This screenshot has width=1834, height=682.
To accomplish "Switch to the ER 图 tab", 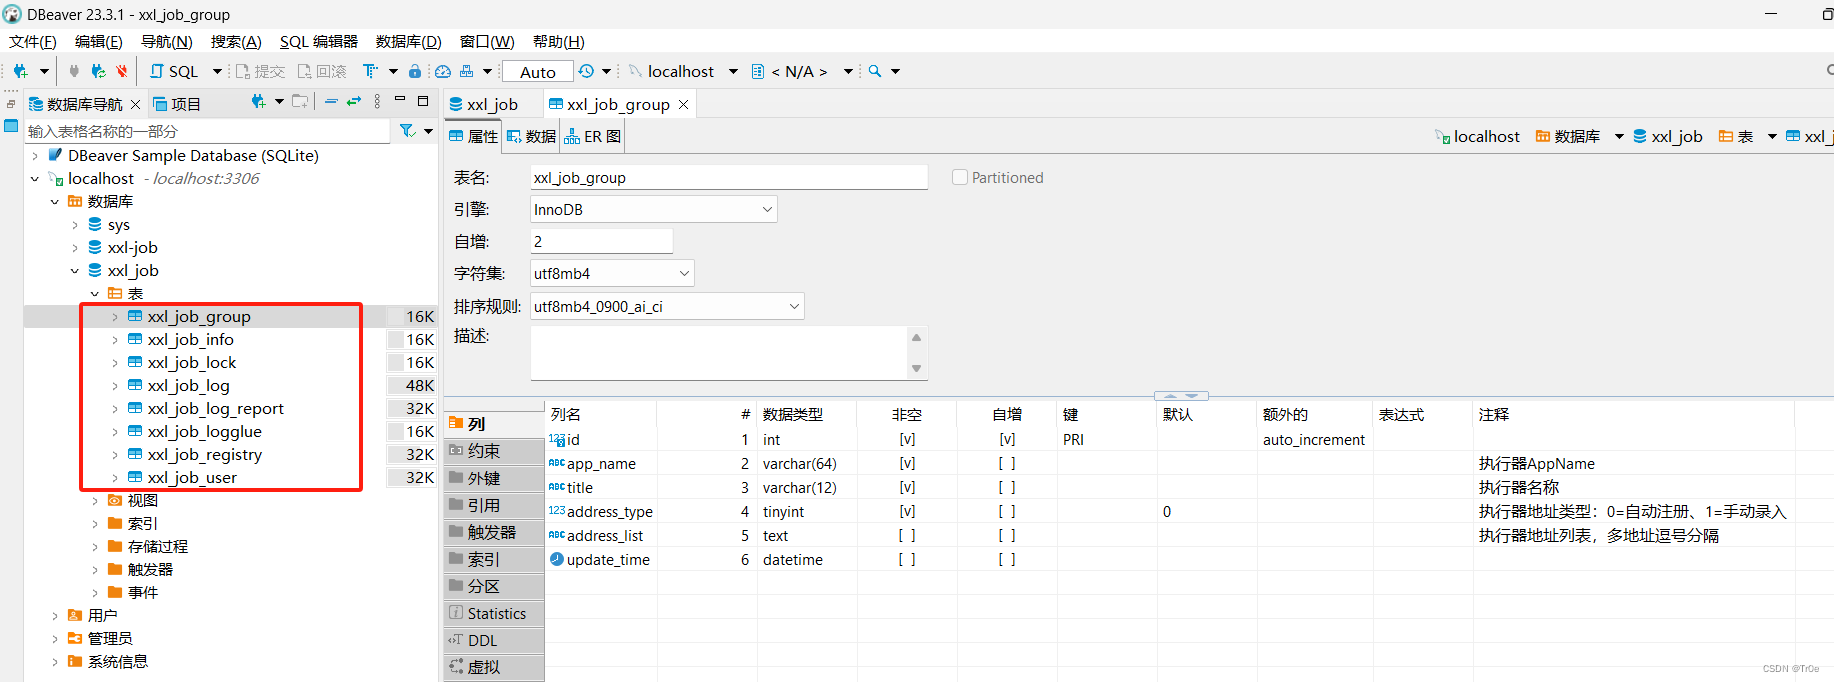I will pyautogui.click(x=593, y=136).
